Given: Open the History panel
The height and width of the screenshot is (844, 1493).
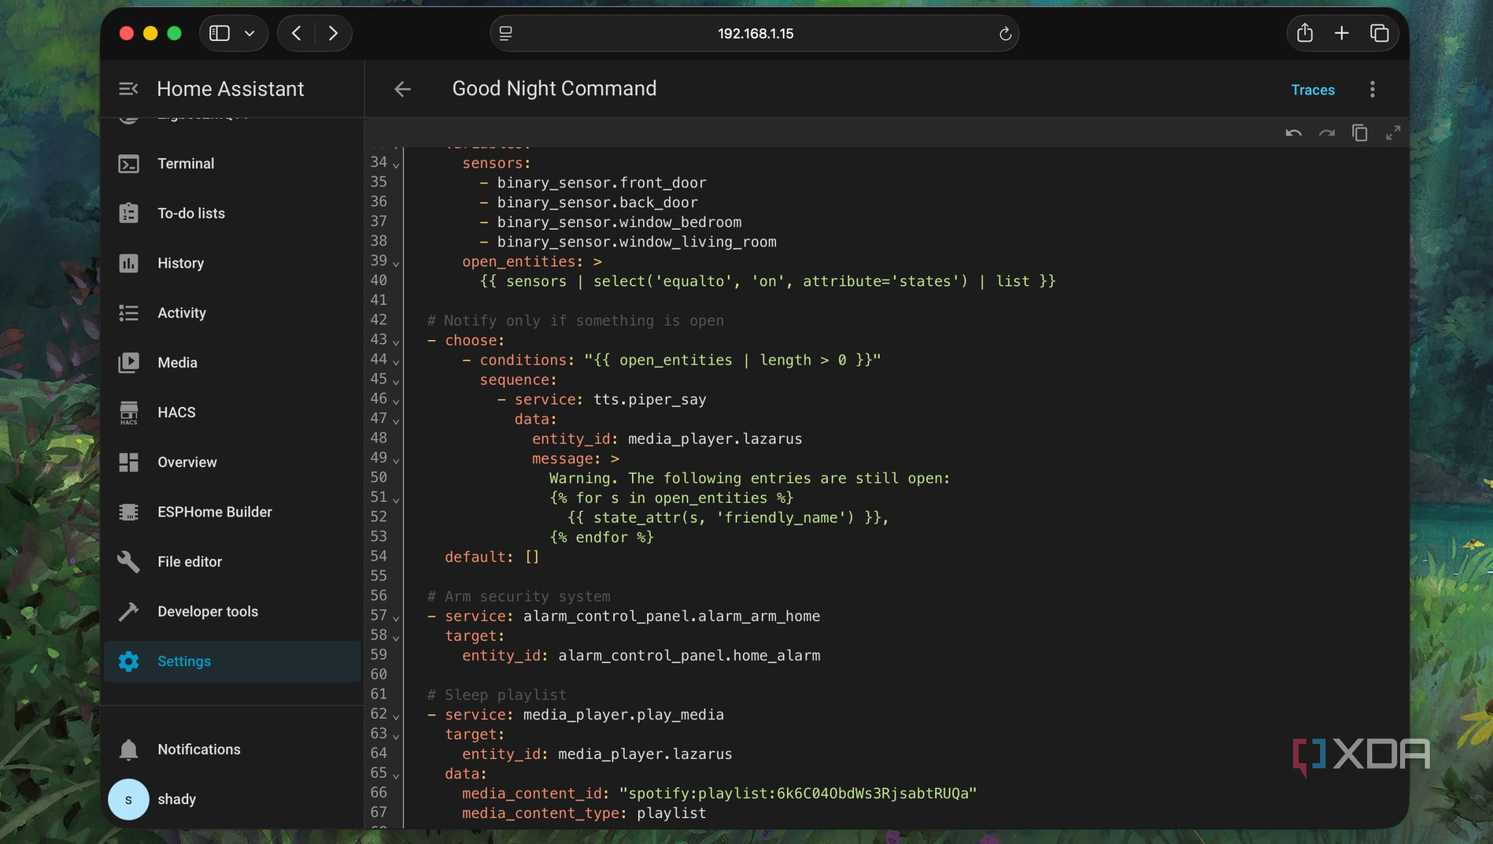Looking at the screenshot, I should (232, 263).
